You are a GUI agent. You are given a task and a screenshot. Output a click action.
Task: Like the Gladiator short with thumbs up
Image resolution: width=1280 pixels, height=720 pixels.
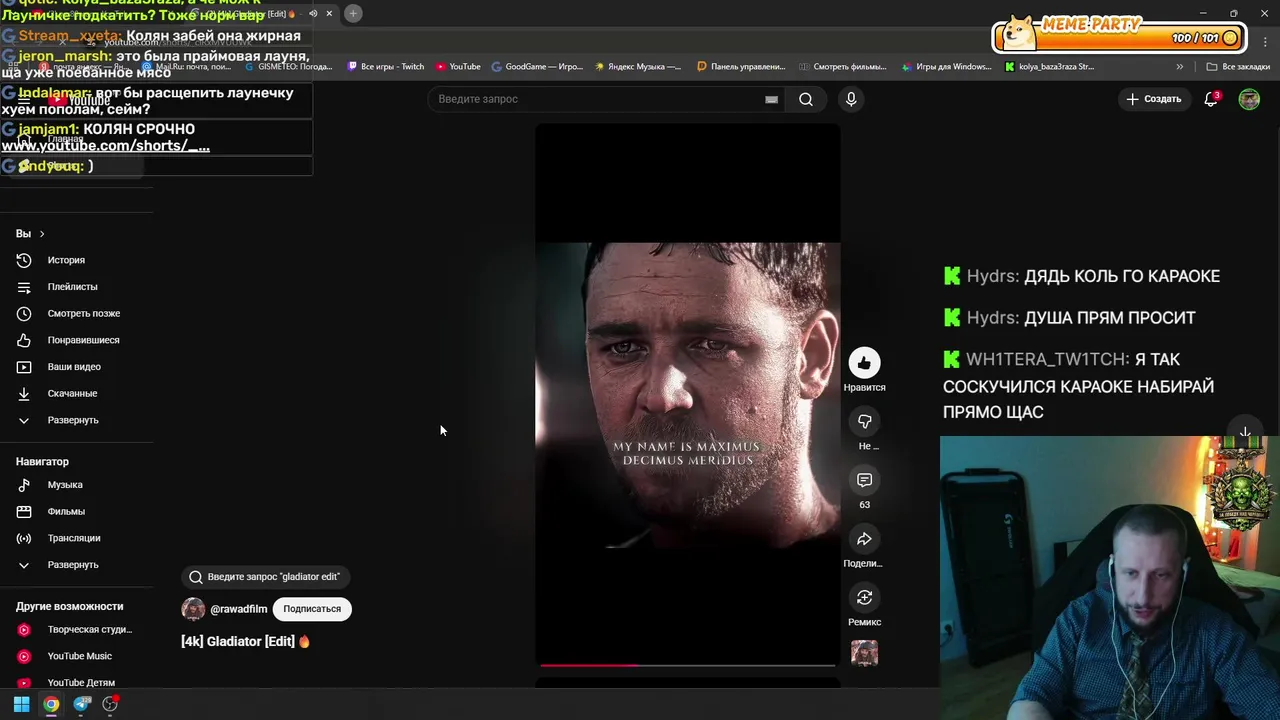(x=864, y=363)
